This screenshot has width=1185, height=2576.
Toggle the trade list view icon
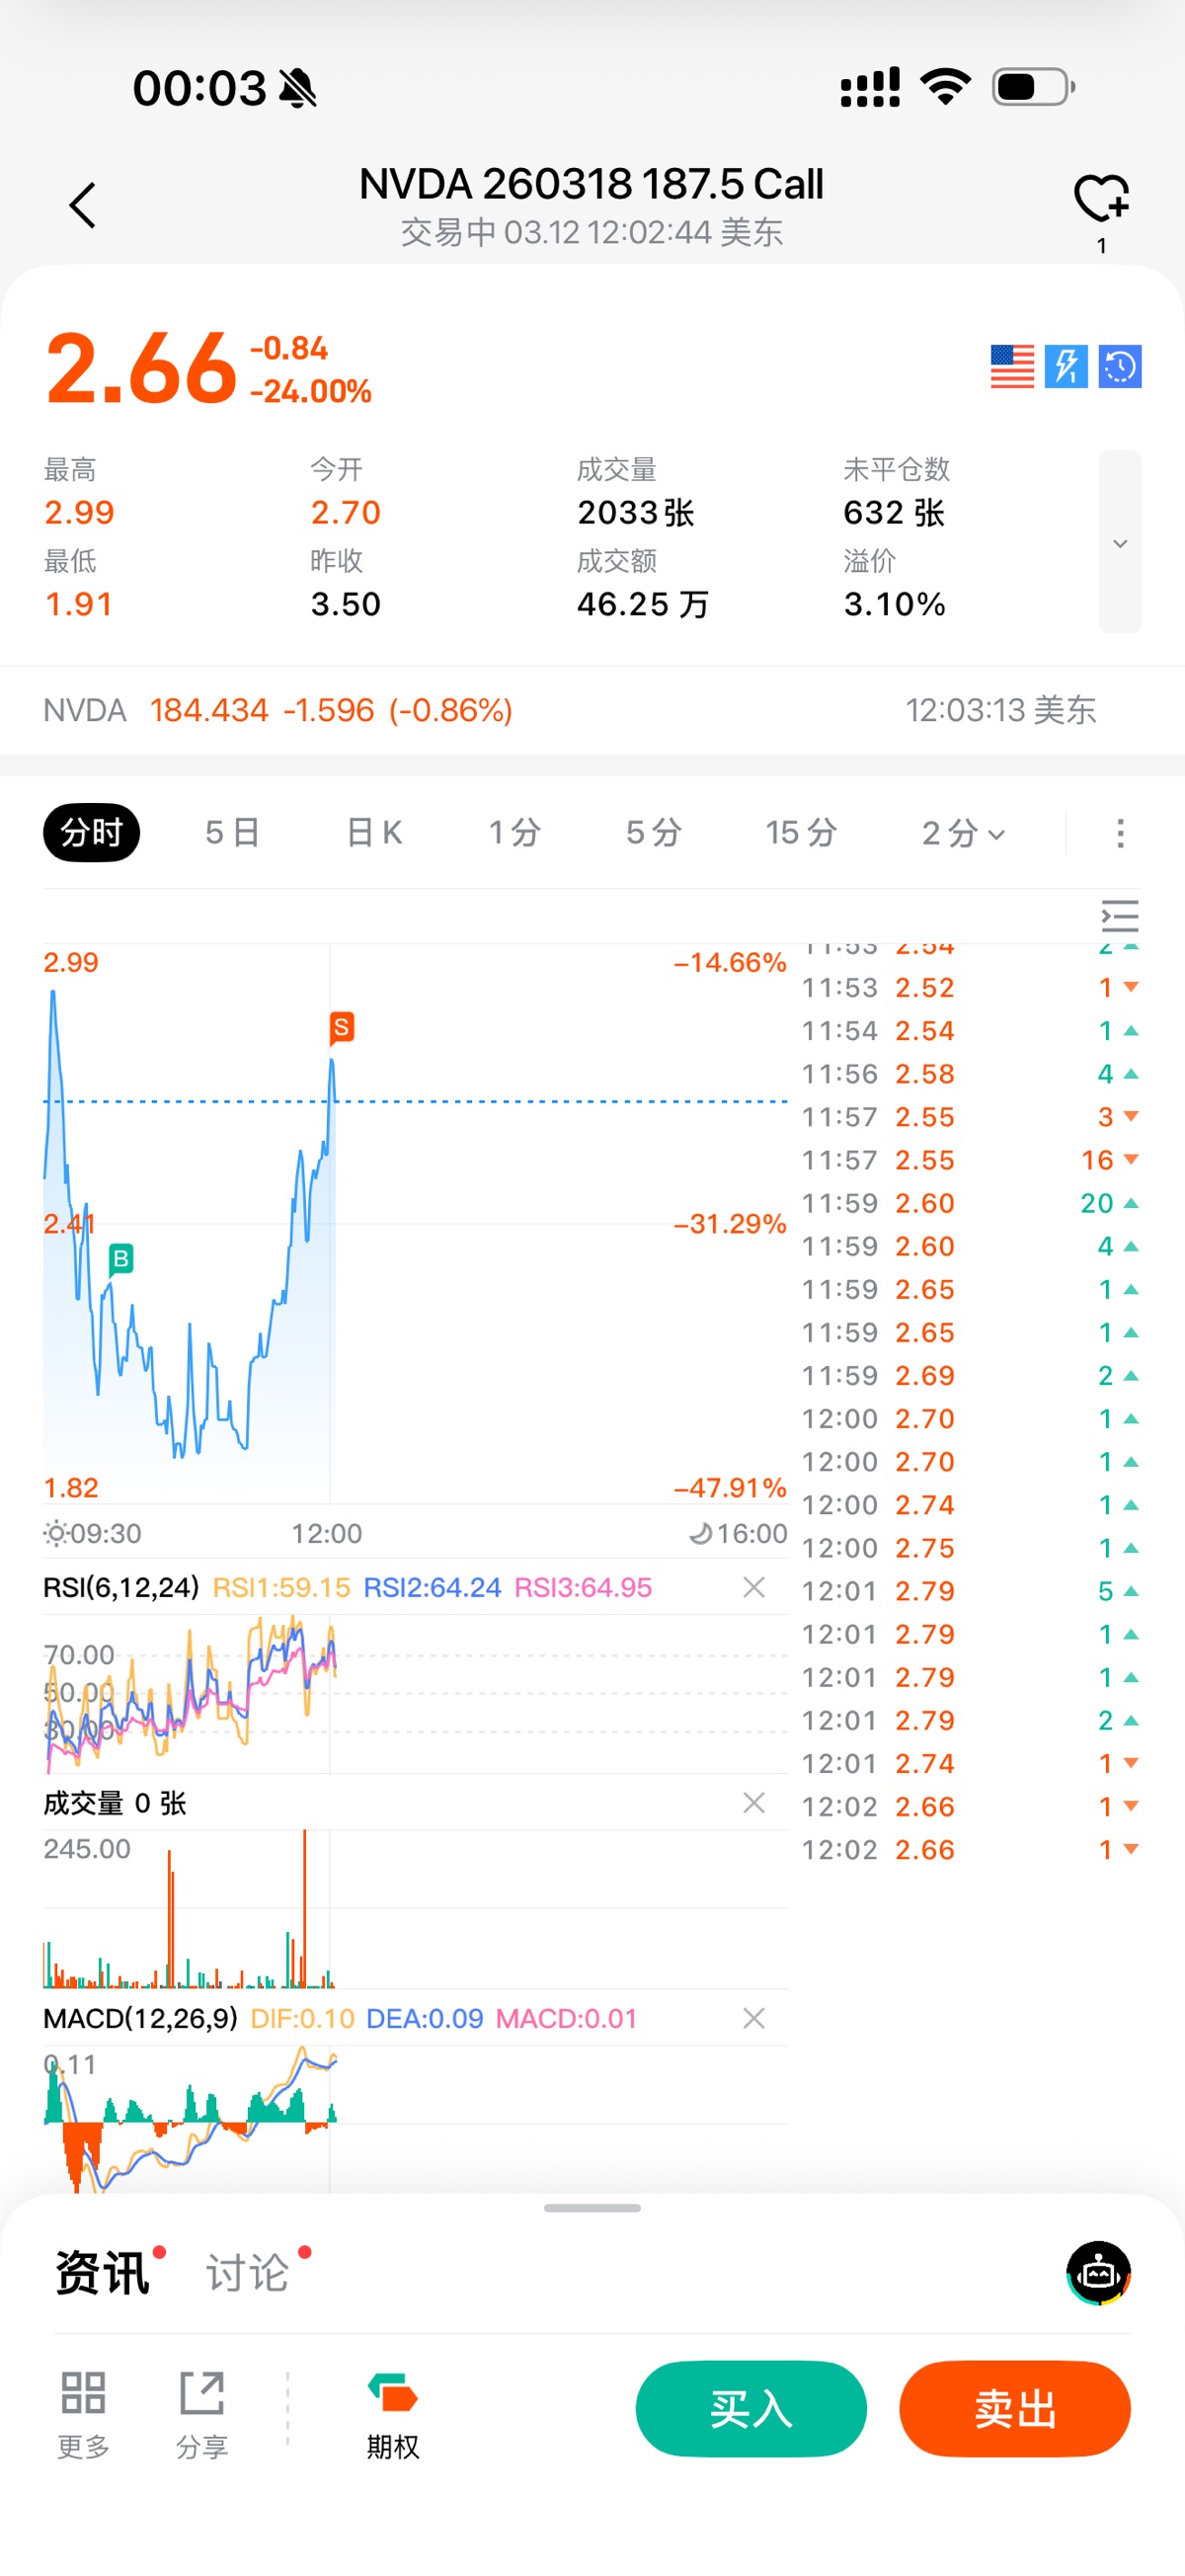[x=1119, y=916]
